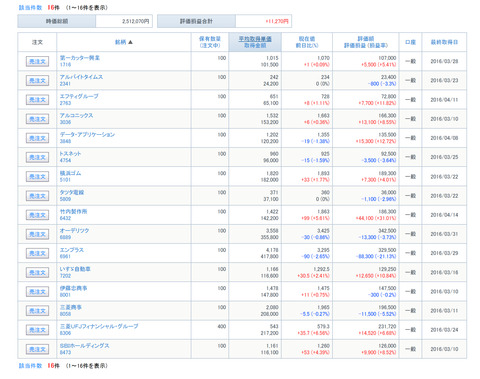Open the いすゞ自動車 stock link
The height and width of the screenshot is (379, 480).
[75, 269]
